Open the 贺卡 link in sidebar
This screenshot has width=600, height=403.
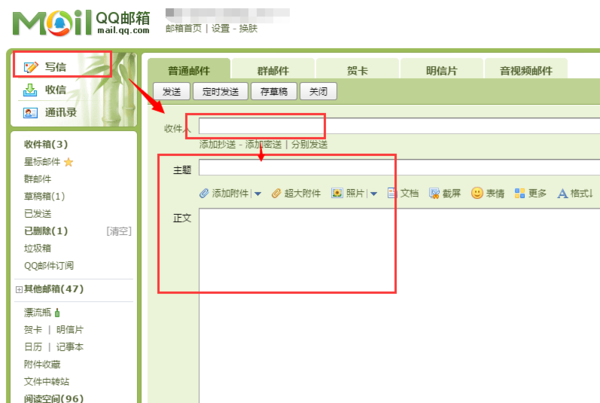point(33,330)
